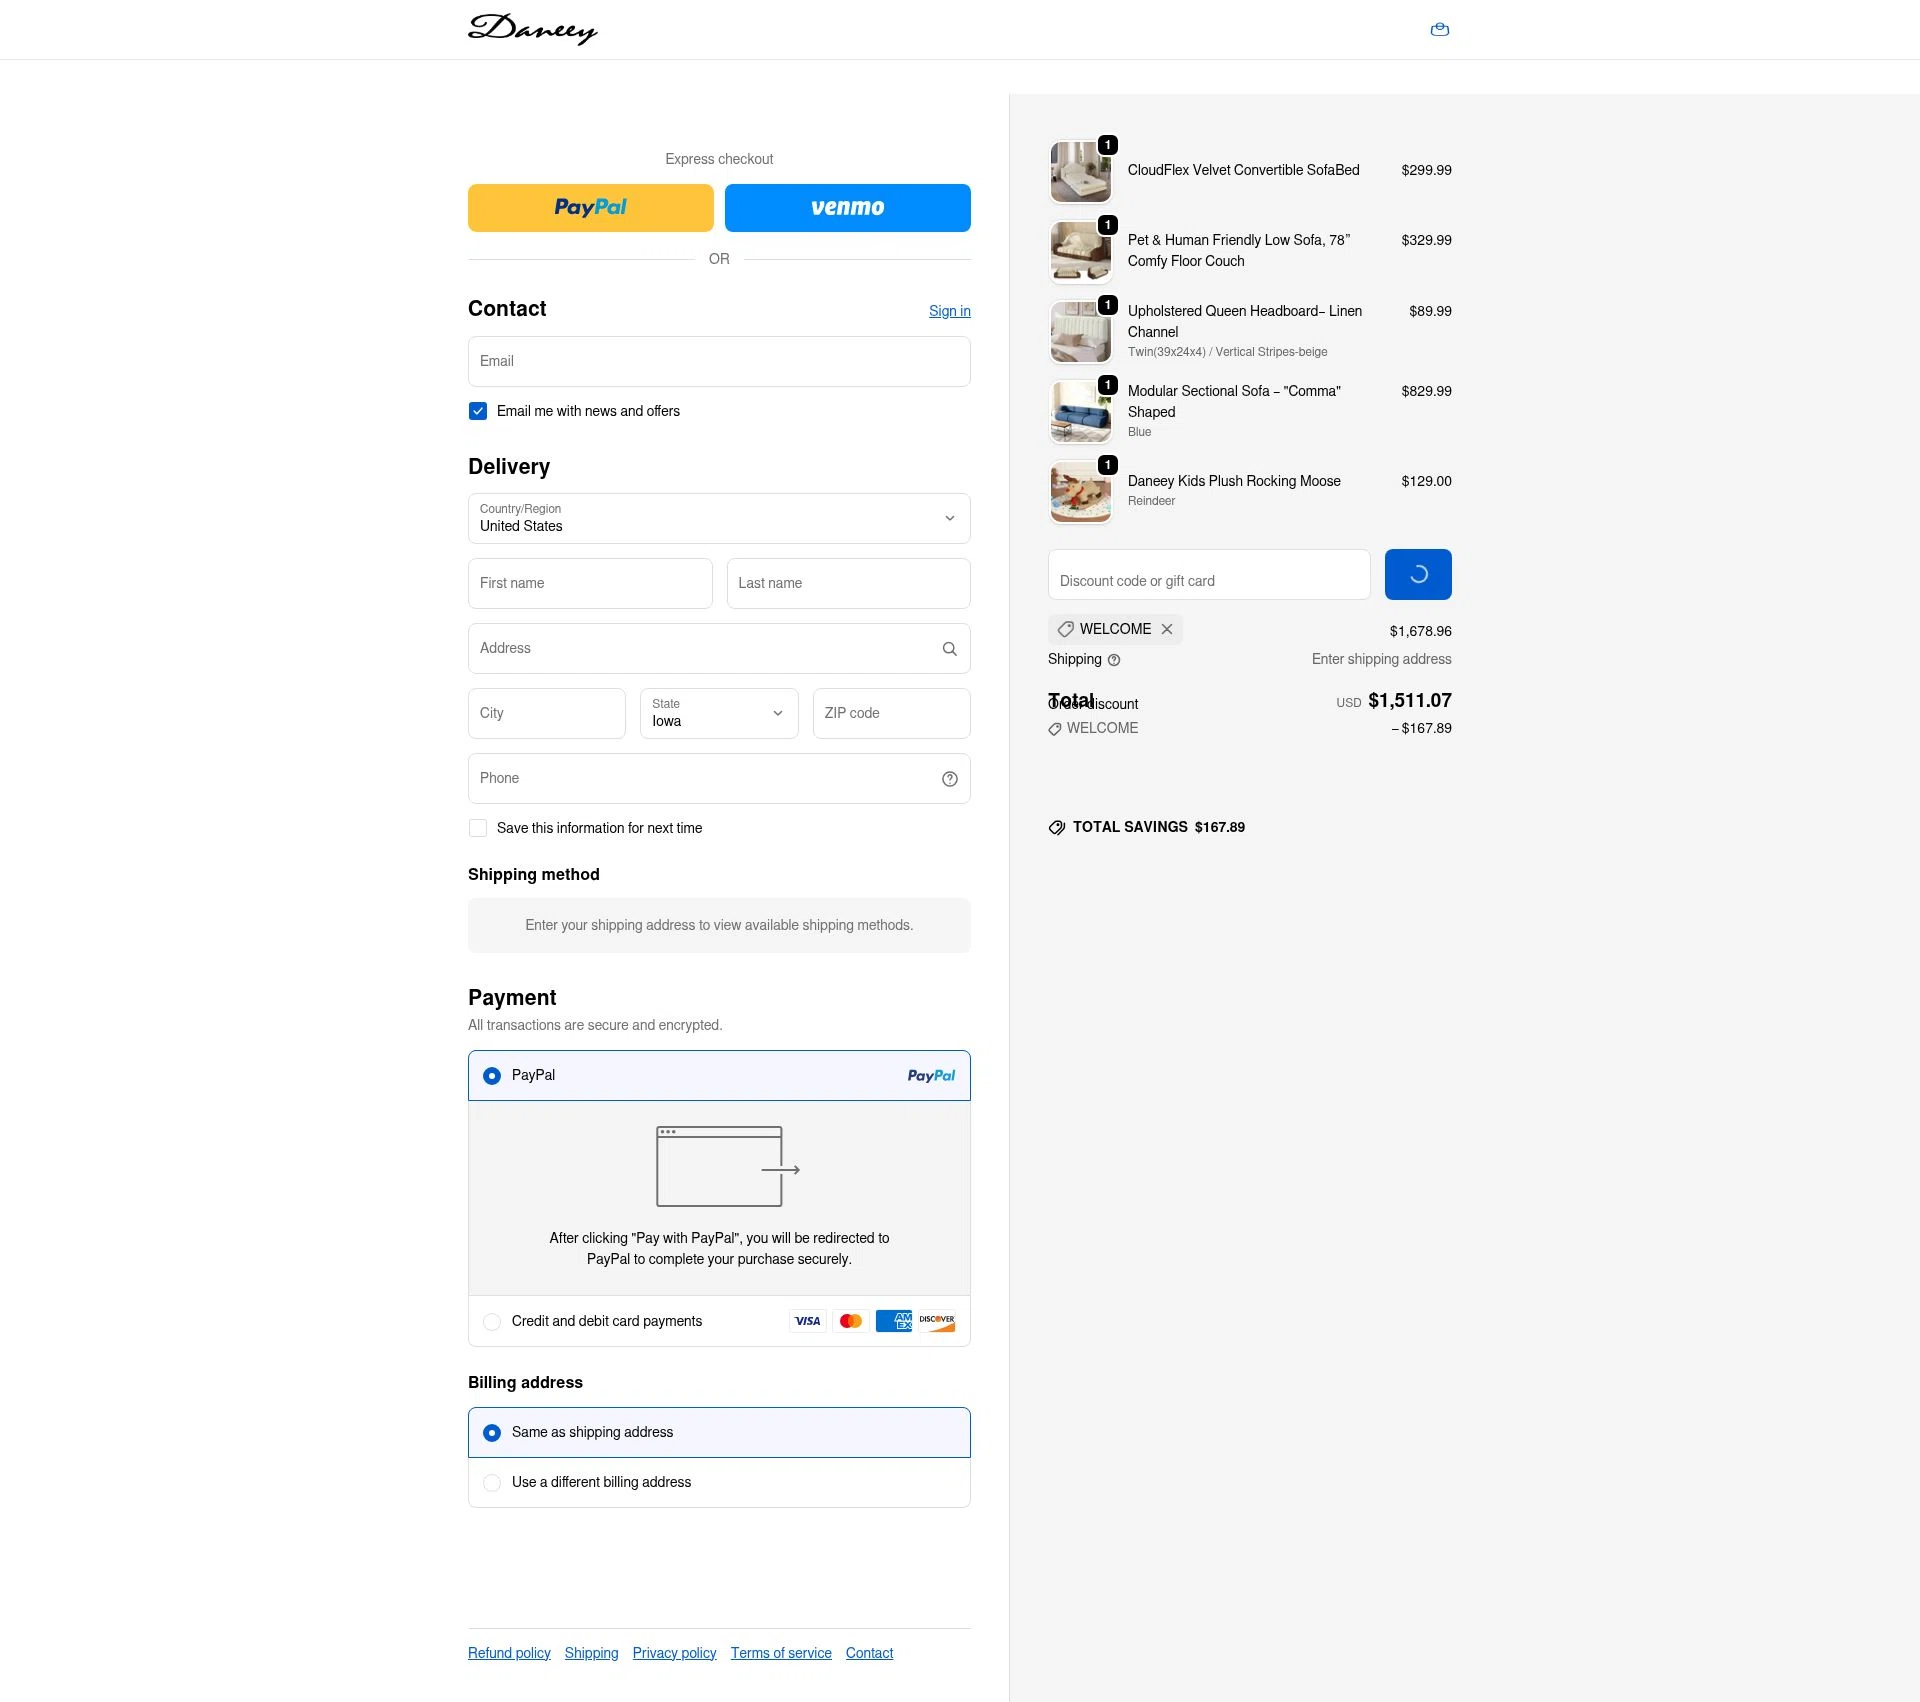
Task: Select 'Use a different billing address'
Action: pos(492,1483)
